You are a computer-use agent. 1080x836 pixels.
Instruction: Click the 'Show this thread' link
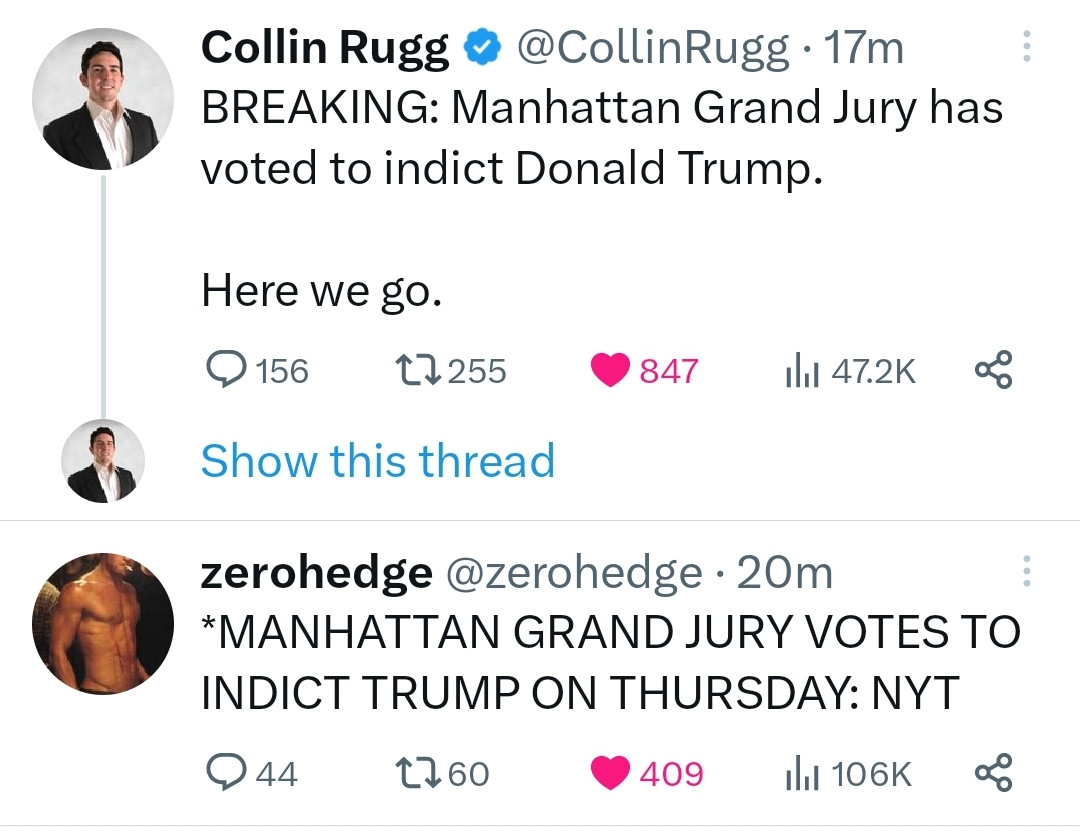pos(377,461)
